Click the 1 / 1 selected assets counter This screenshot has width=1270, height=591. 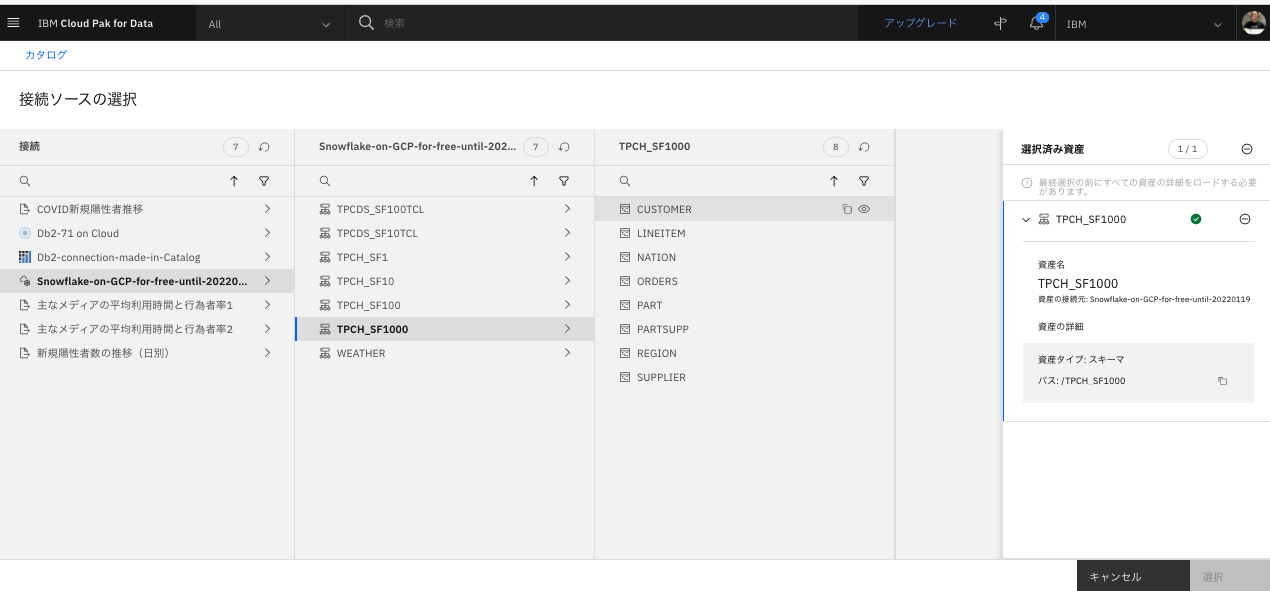click(1187, 149)
